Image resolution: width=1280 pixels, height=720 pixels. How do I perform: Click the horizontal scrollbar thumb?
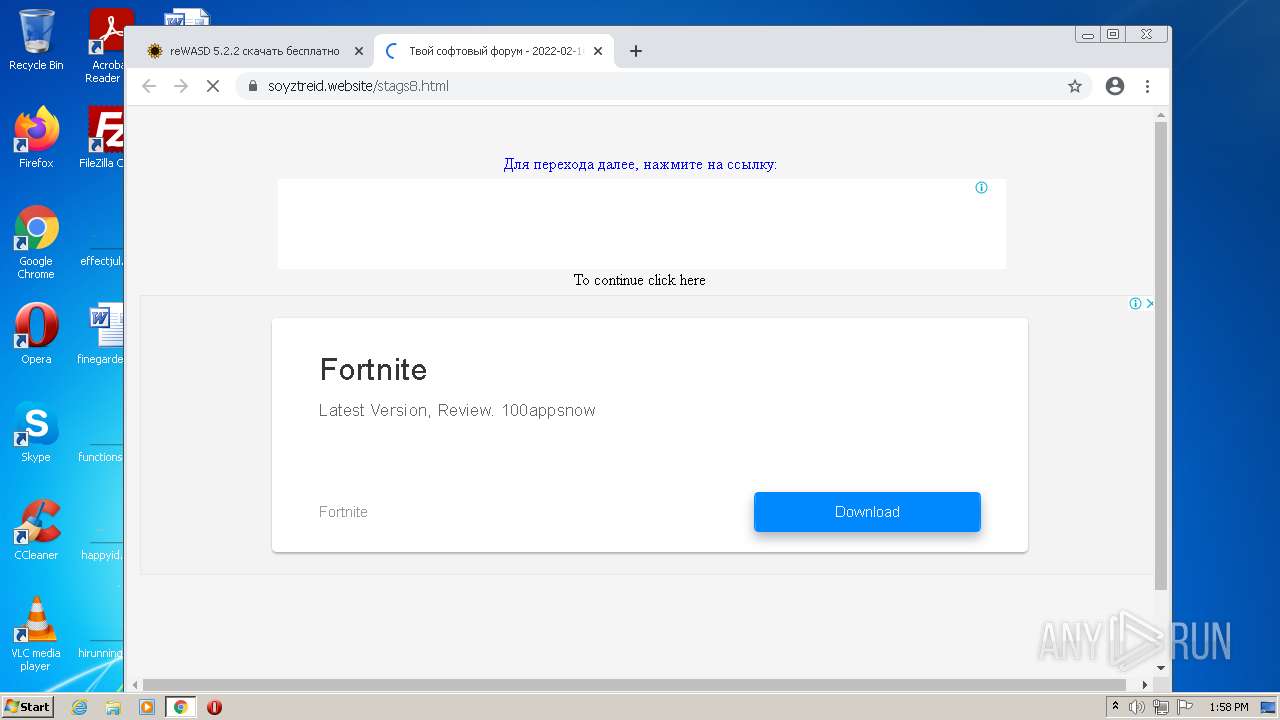(636, 685)
